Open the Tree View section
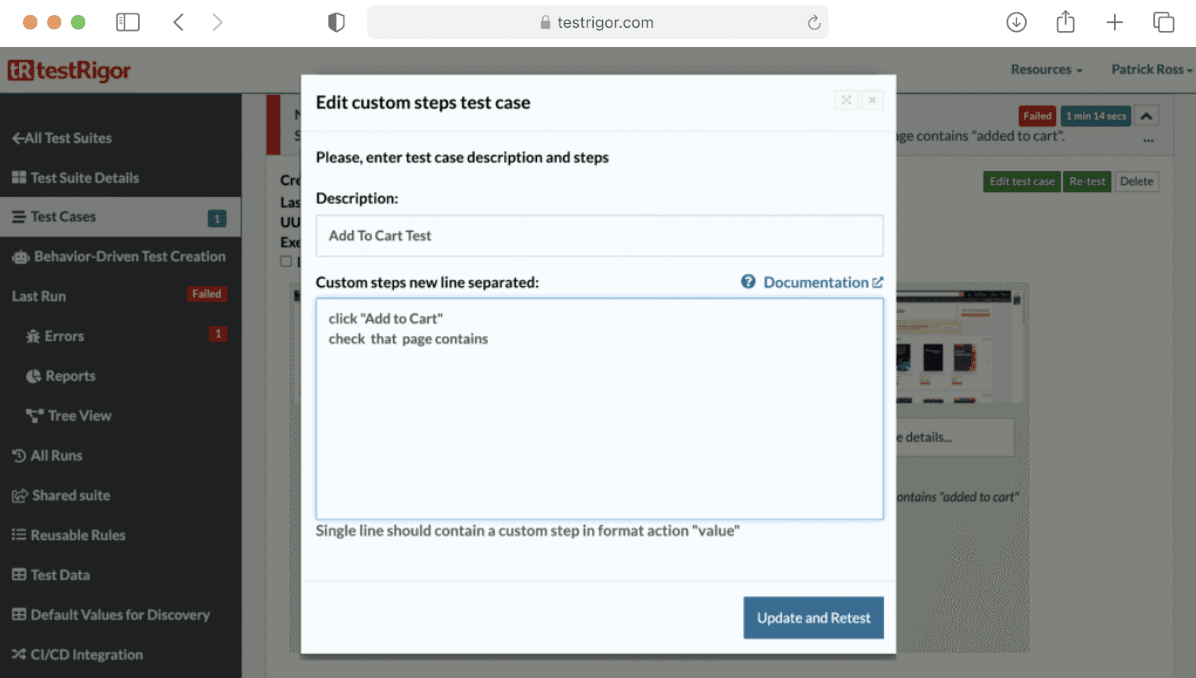The width and height of the screenshot is (1196, 678). pos(78,415)
